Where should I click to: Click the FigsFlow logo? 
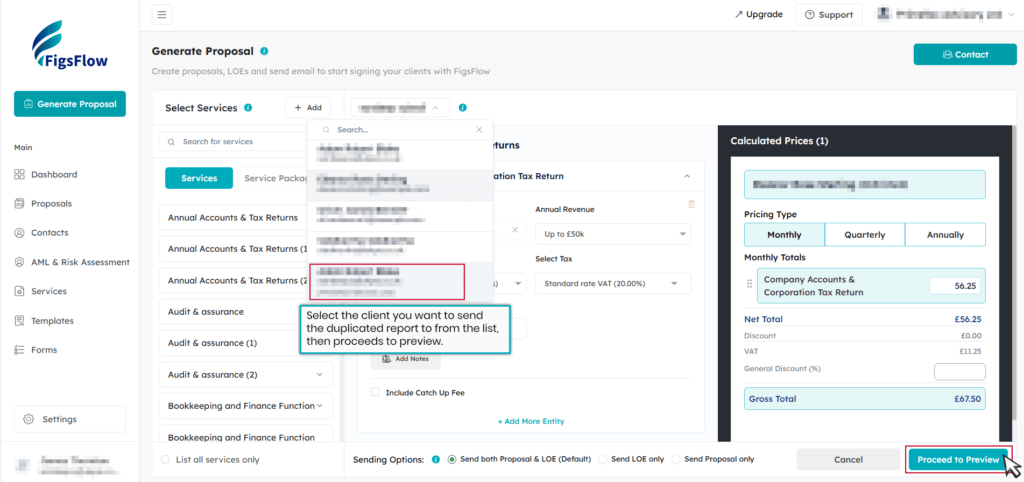(x=69, y=44)
